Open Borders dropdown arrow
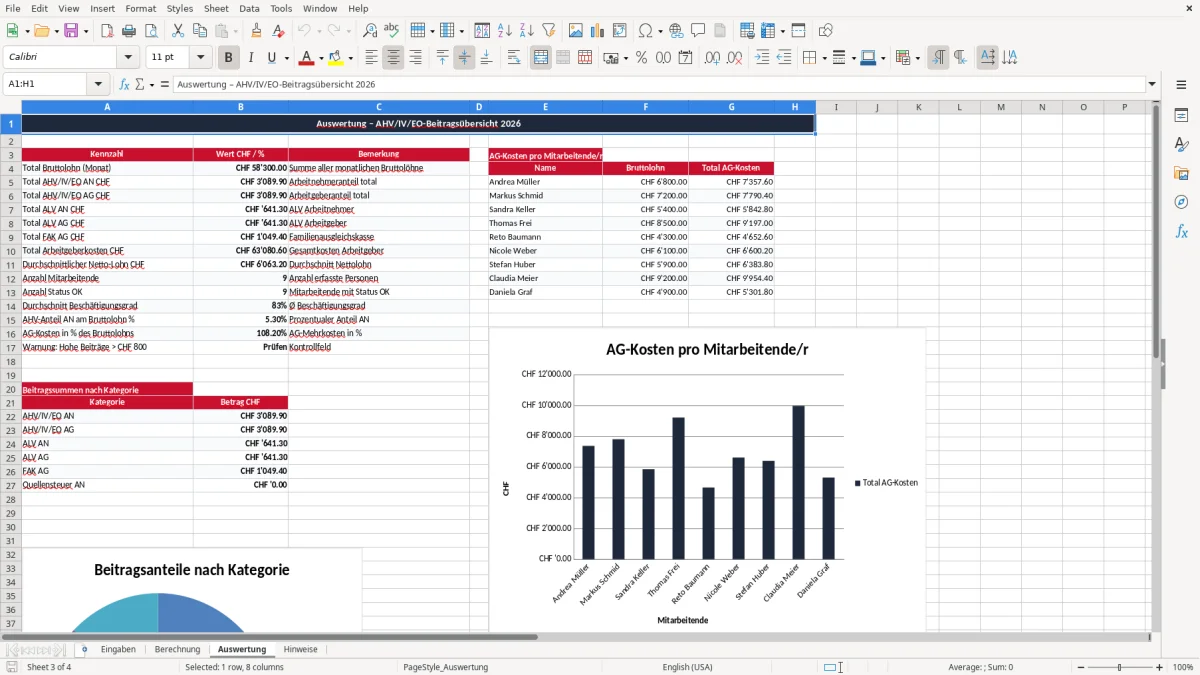This screenshot has width=1200, height=675. (x=823, y=58)
